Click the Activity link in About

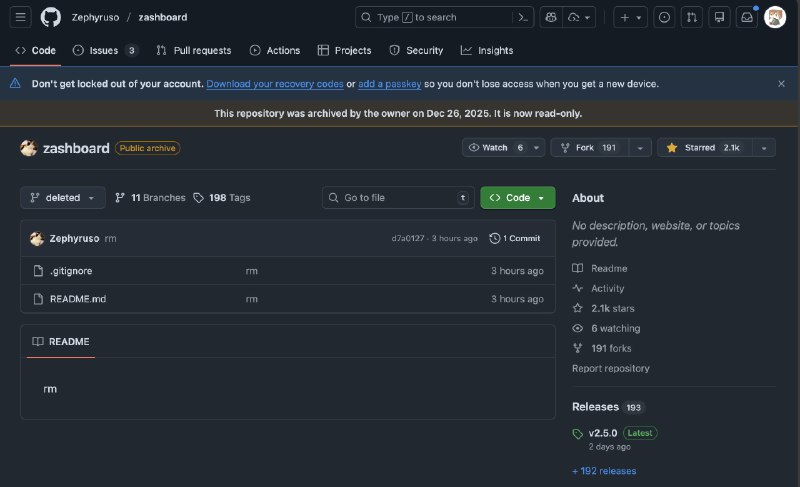(x=608, y=288)
